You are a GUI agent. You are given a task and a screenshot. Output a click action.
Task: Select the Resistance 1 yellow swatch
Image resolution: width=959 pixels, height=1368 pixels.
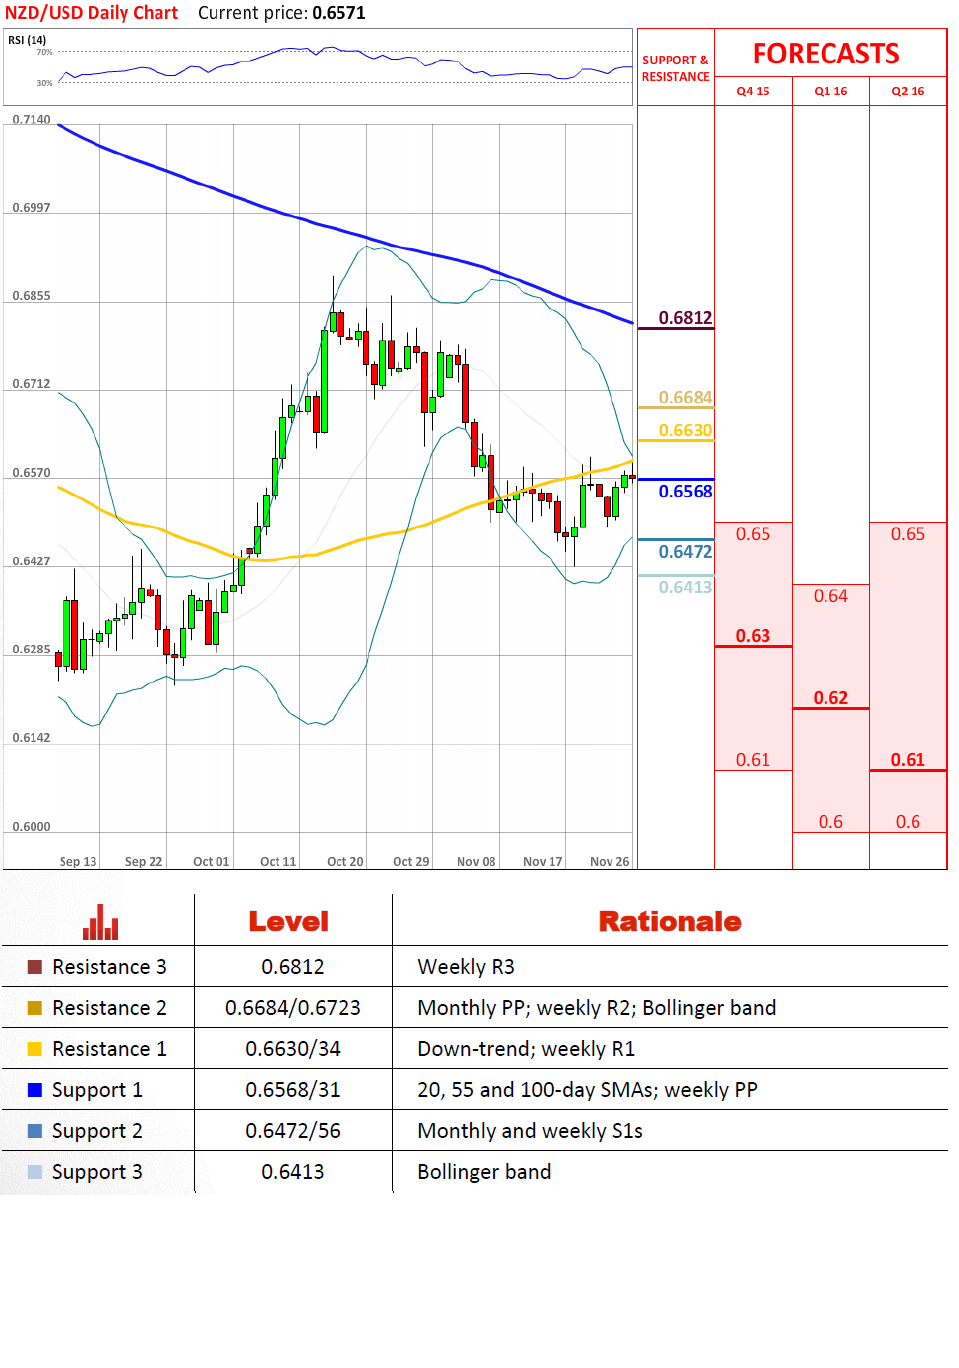pos(35,1049)
